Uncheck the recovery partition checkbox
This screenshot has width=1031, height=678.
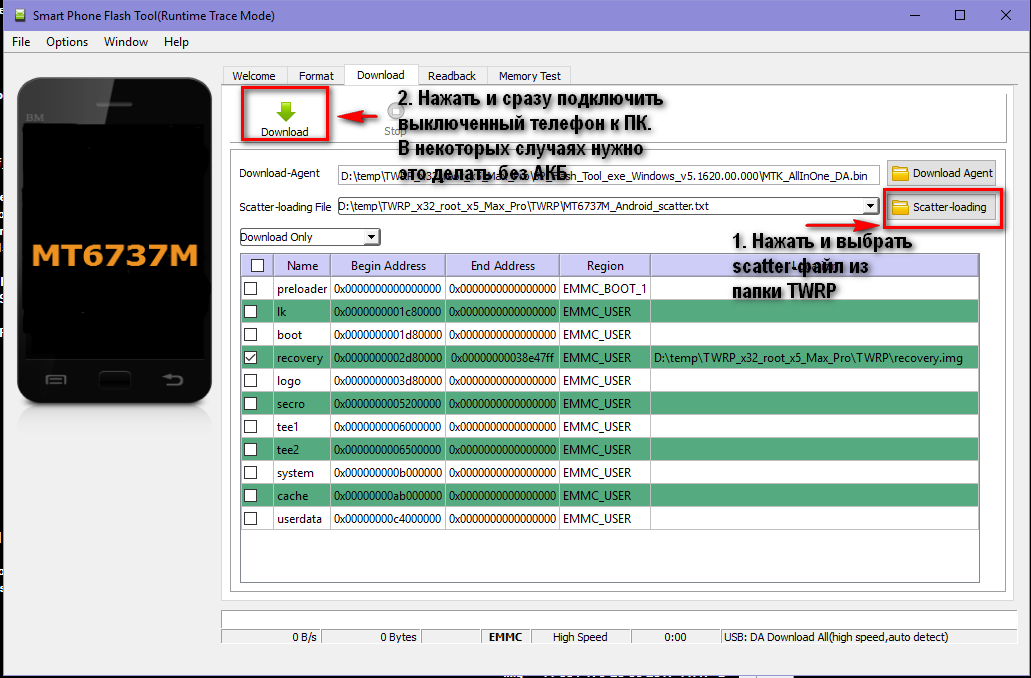[251, 358]
